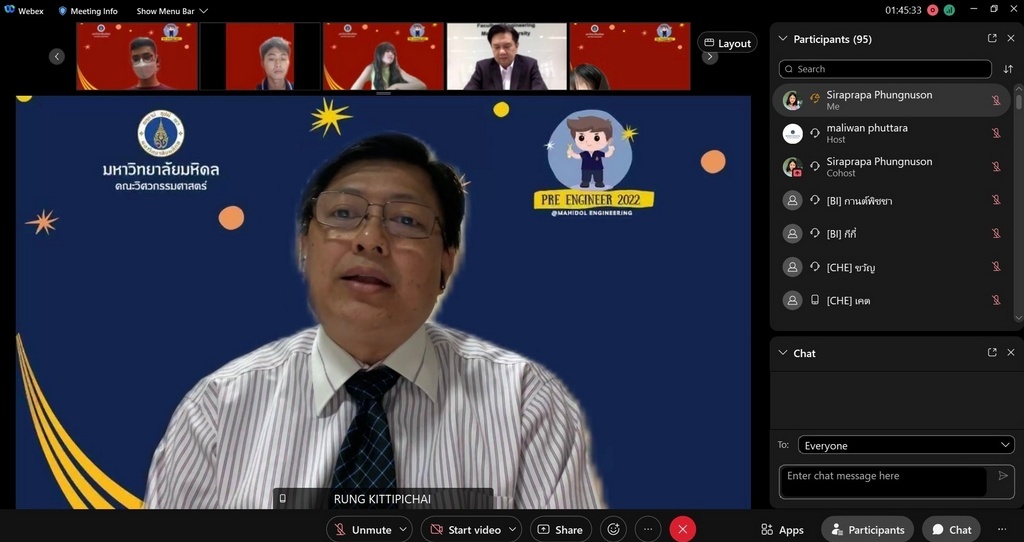The width and height of the screenshot is (1024, 542).
Task: Start video camera
Action: pyautogui.click(x=464, y=529)
